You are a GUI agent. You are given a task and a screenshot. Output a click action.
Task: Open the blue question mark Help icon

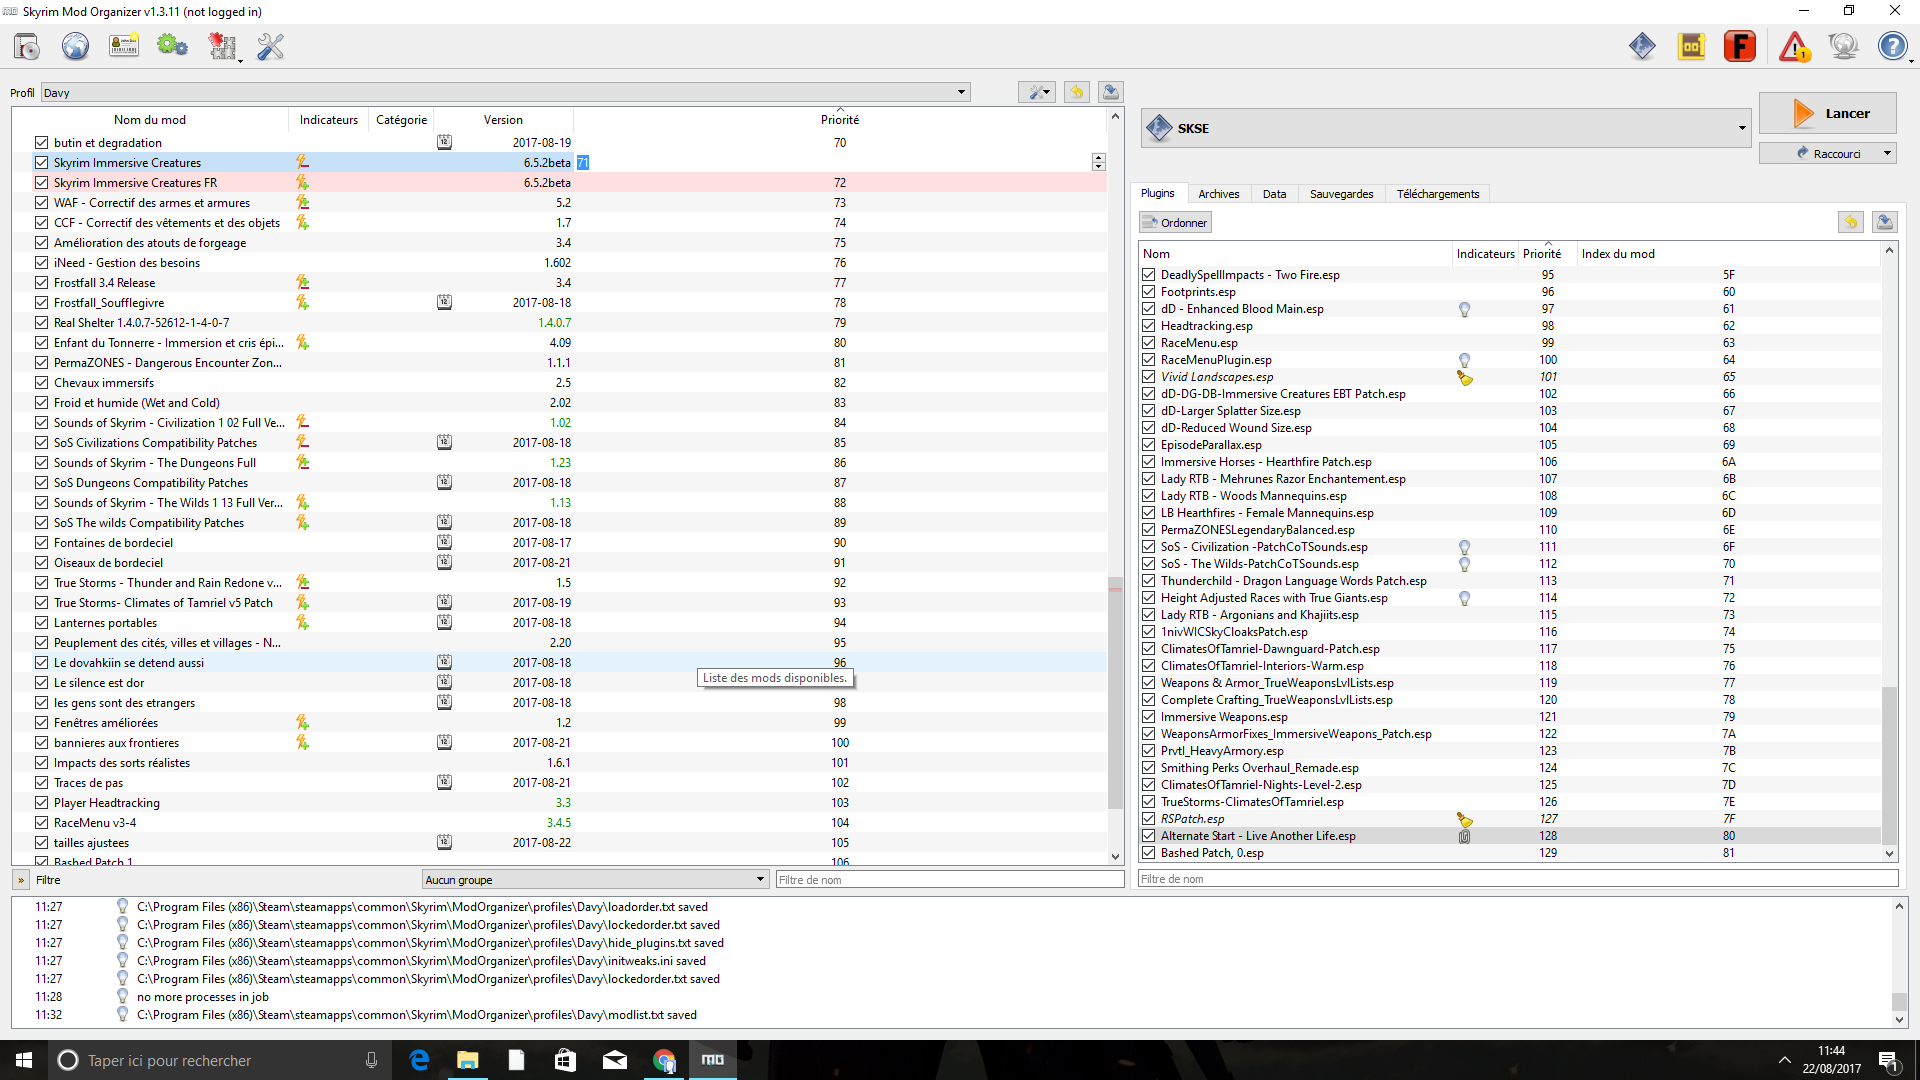(x=1892, y=46)
